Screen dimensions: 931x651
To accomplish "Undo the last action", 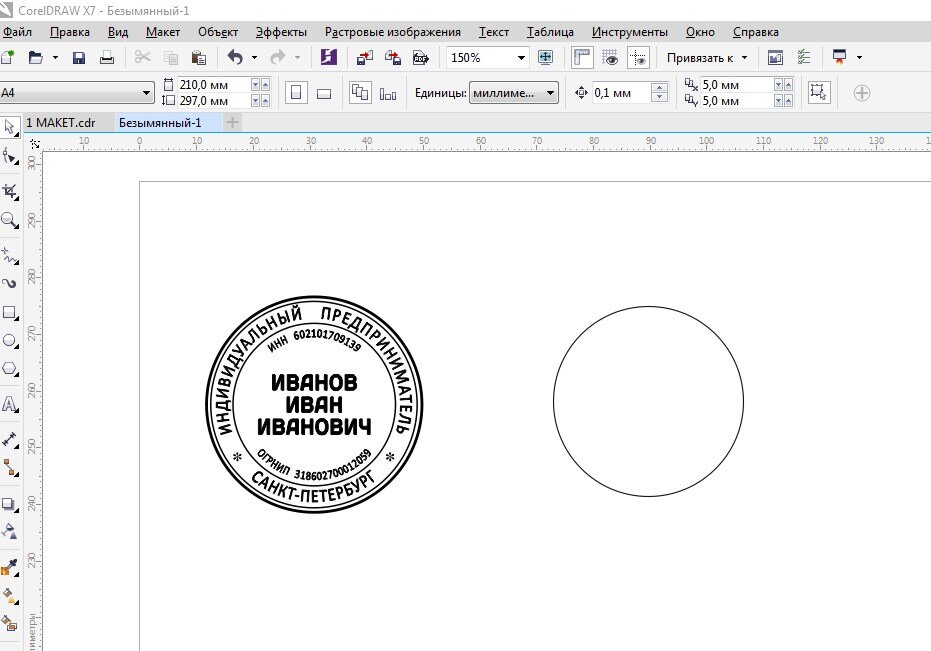I will [235, 58].
